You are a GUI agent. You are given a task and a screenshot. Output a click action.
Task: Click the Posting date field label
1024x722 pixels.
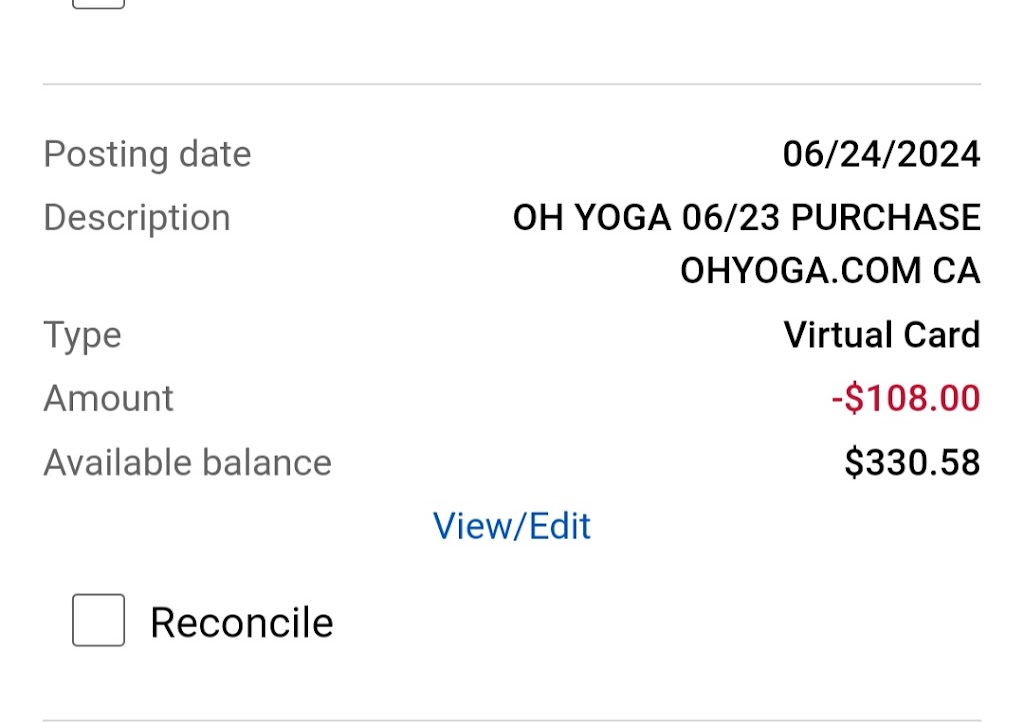point(147,154)
